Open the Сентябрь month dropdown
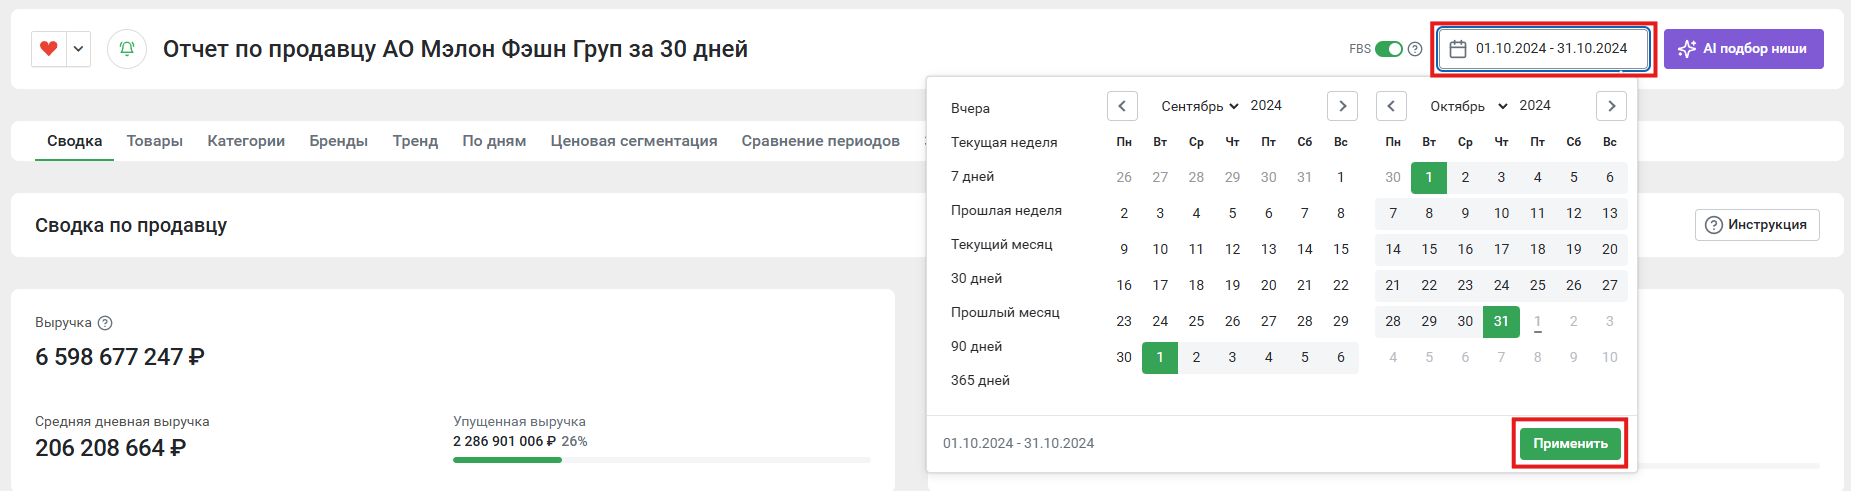1851x491 pixels. [x=1199, y=106]
